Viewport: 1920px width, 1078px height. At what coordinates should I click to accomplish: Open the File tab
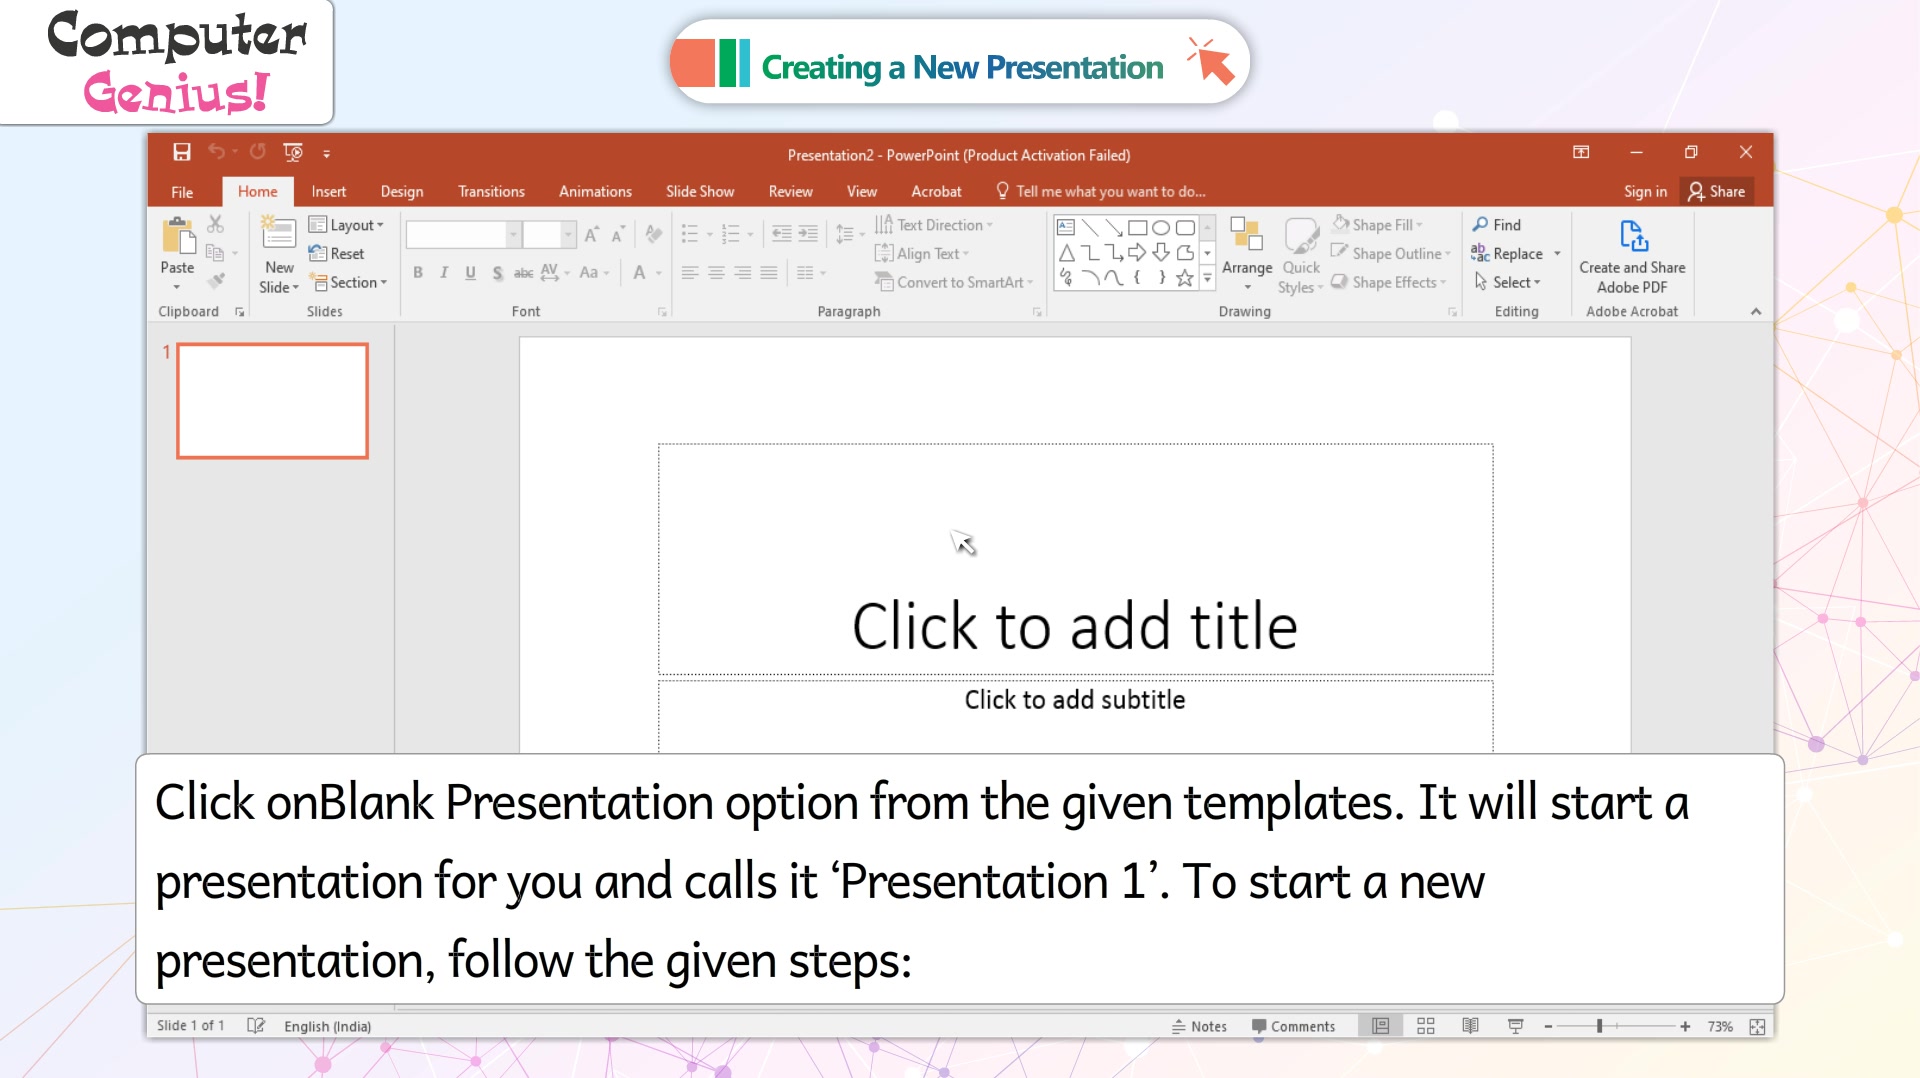(182, 192)
